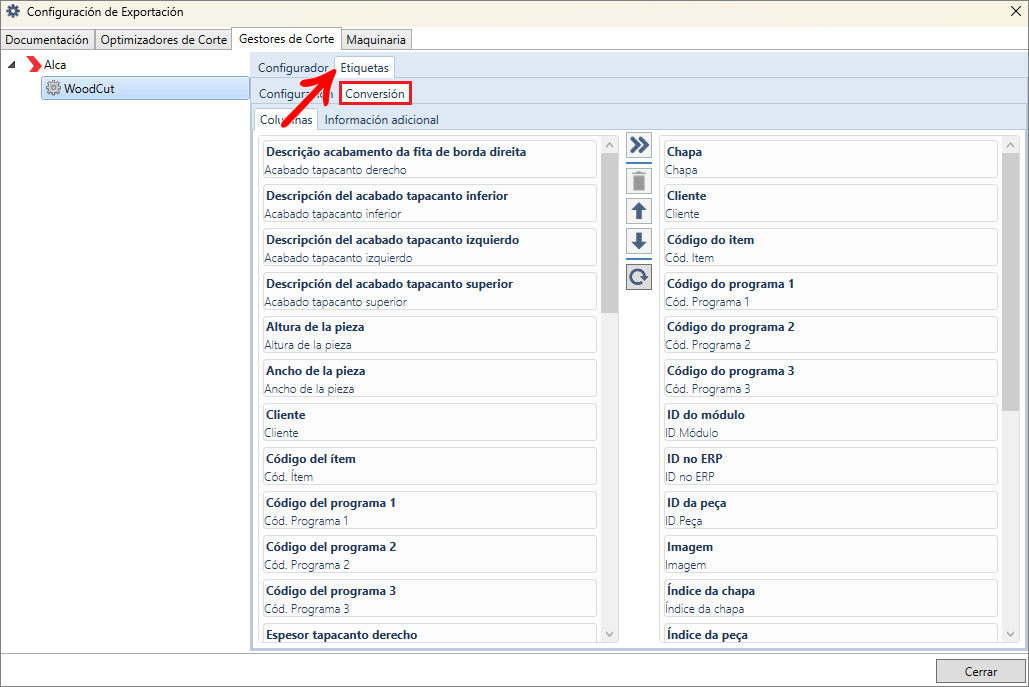The height and width of the screenshot is (687, 1029).
Task: Select 'Código del ítem' item
Action: coord(430,467)
